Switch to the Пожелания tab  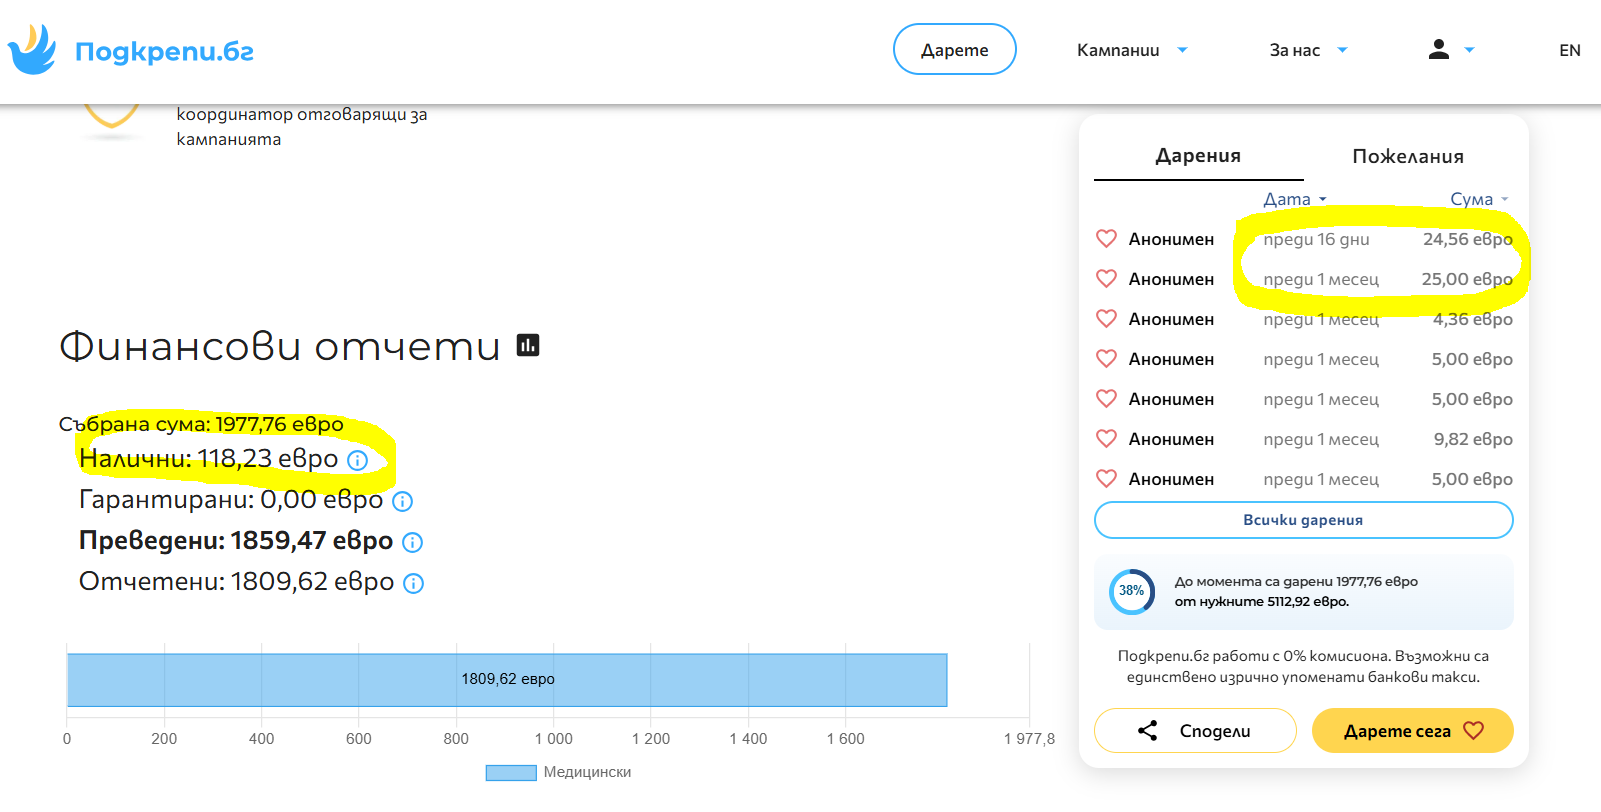point(1408,156)
